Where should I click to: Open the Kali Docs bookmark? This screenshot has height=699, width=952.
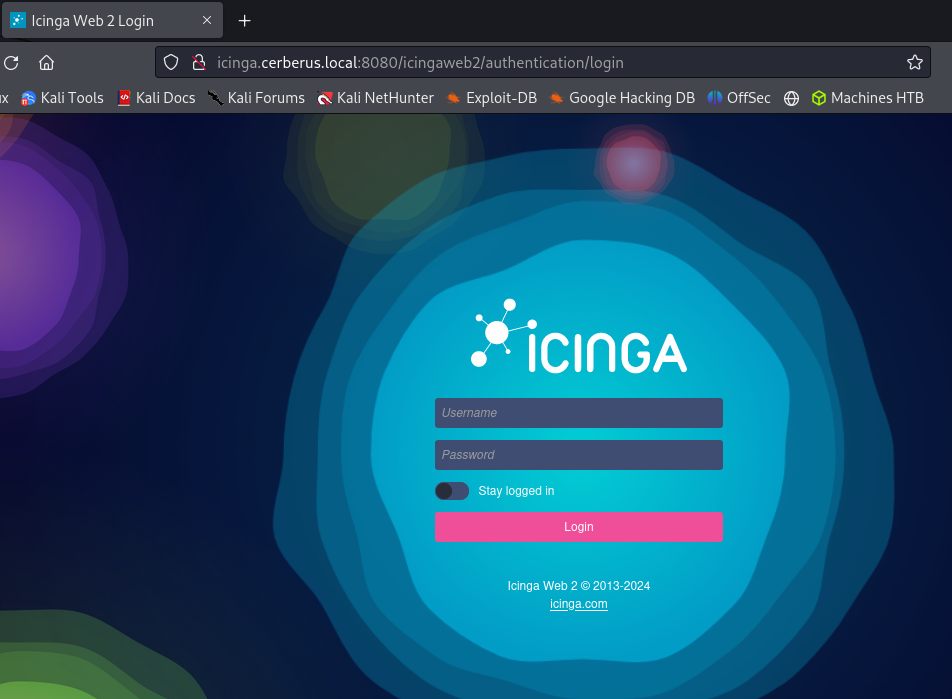coord(157,98)
